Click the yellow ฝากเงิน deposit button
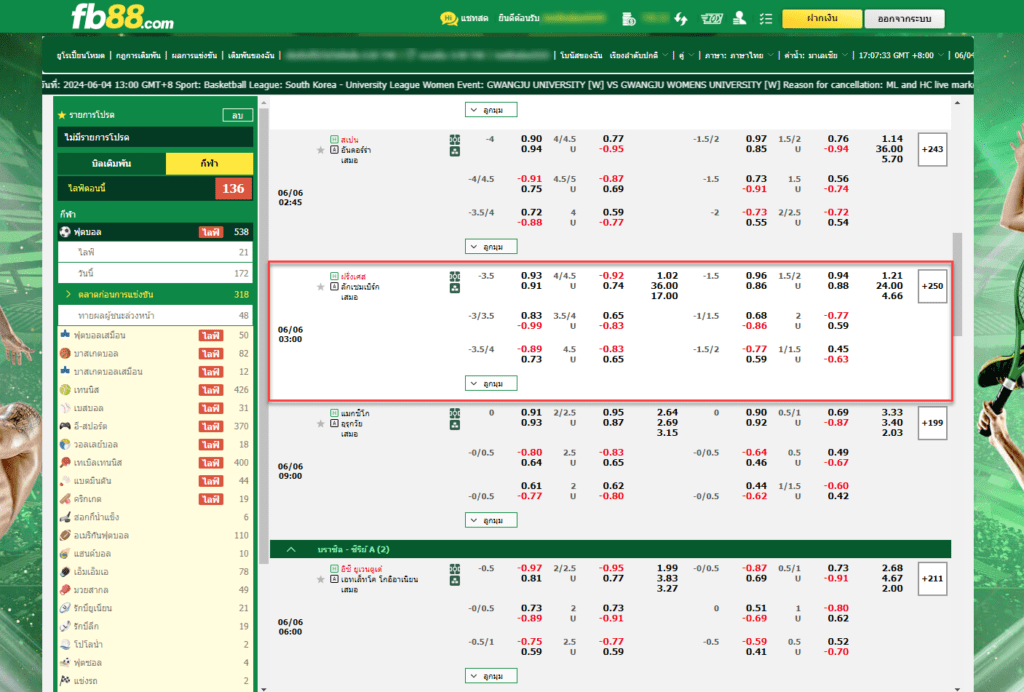This screenshot has width=1024, height=692. (x=822, y=18)
